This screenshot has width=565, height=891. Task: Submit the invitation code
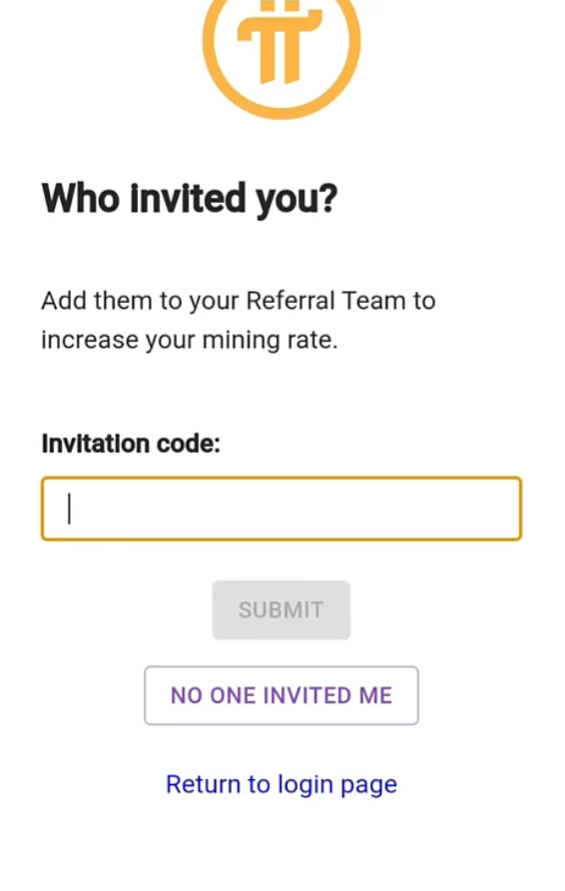(x=281, y=610)
